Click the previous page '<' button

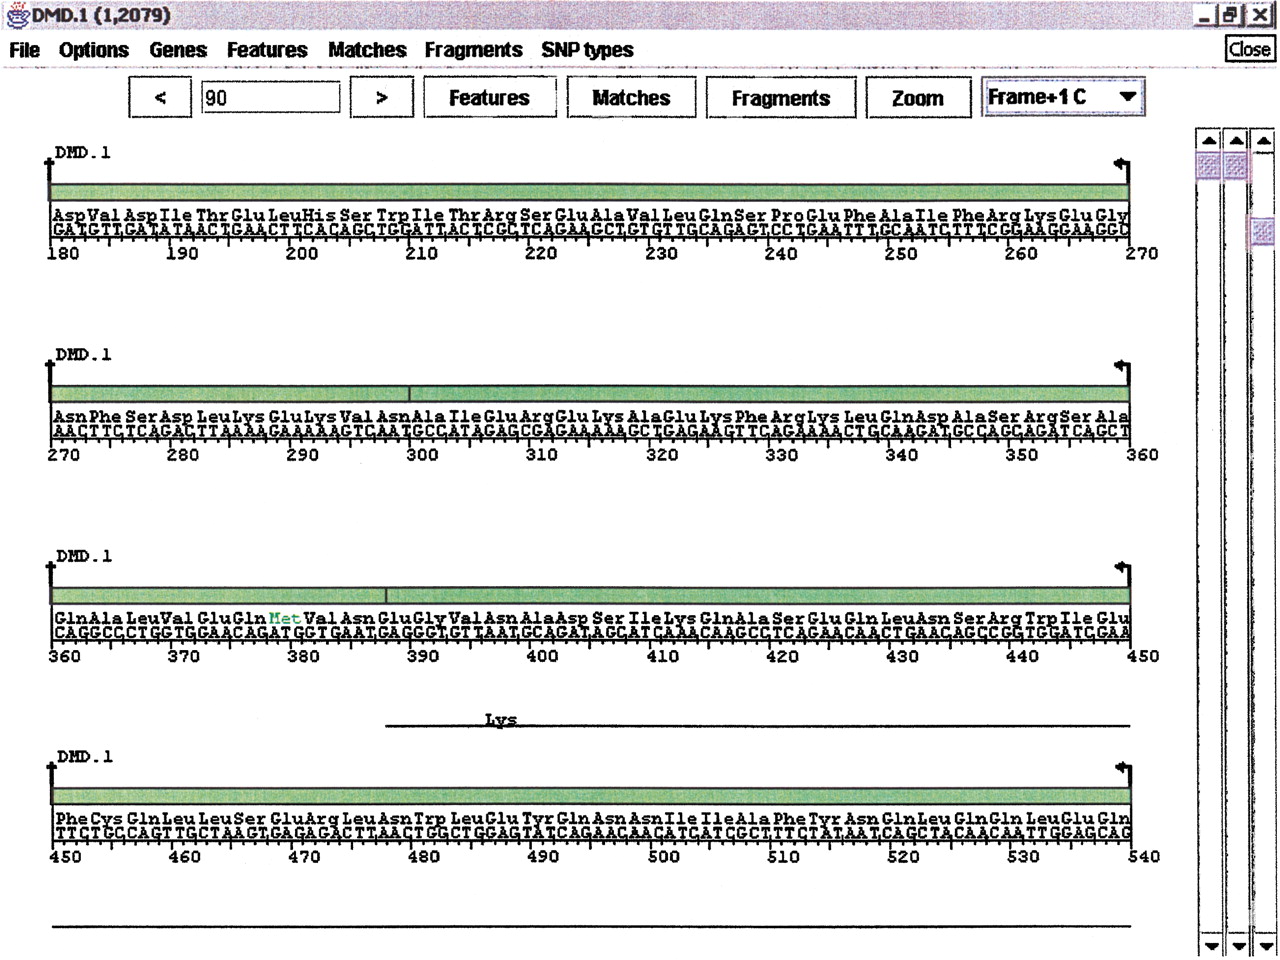(x=160, y=98)
